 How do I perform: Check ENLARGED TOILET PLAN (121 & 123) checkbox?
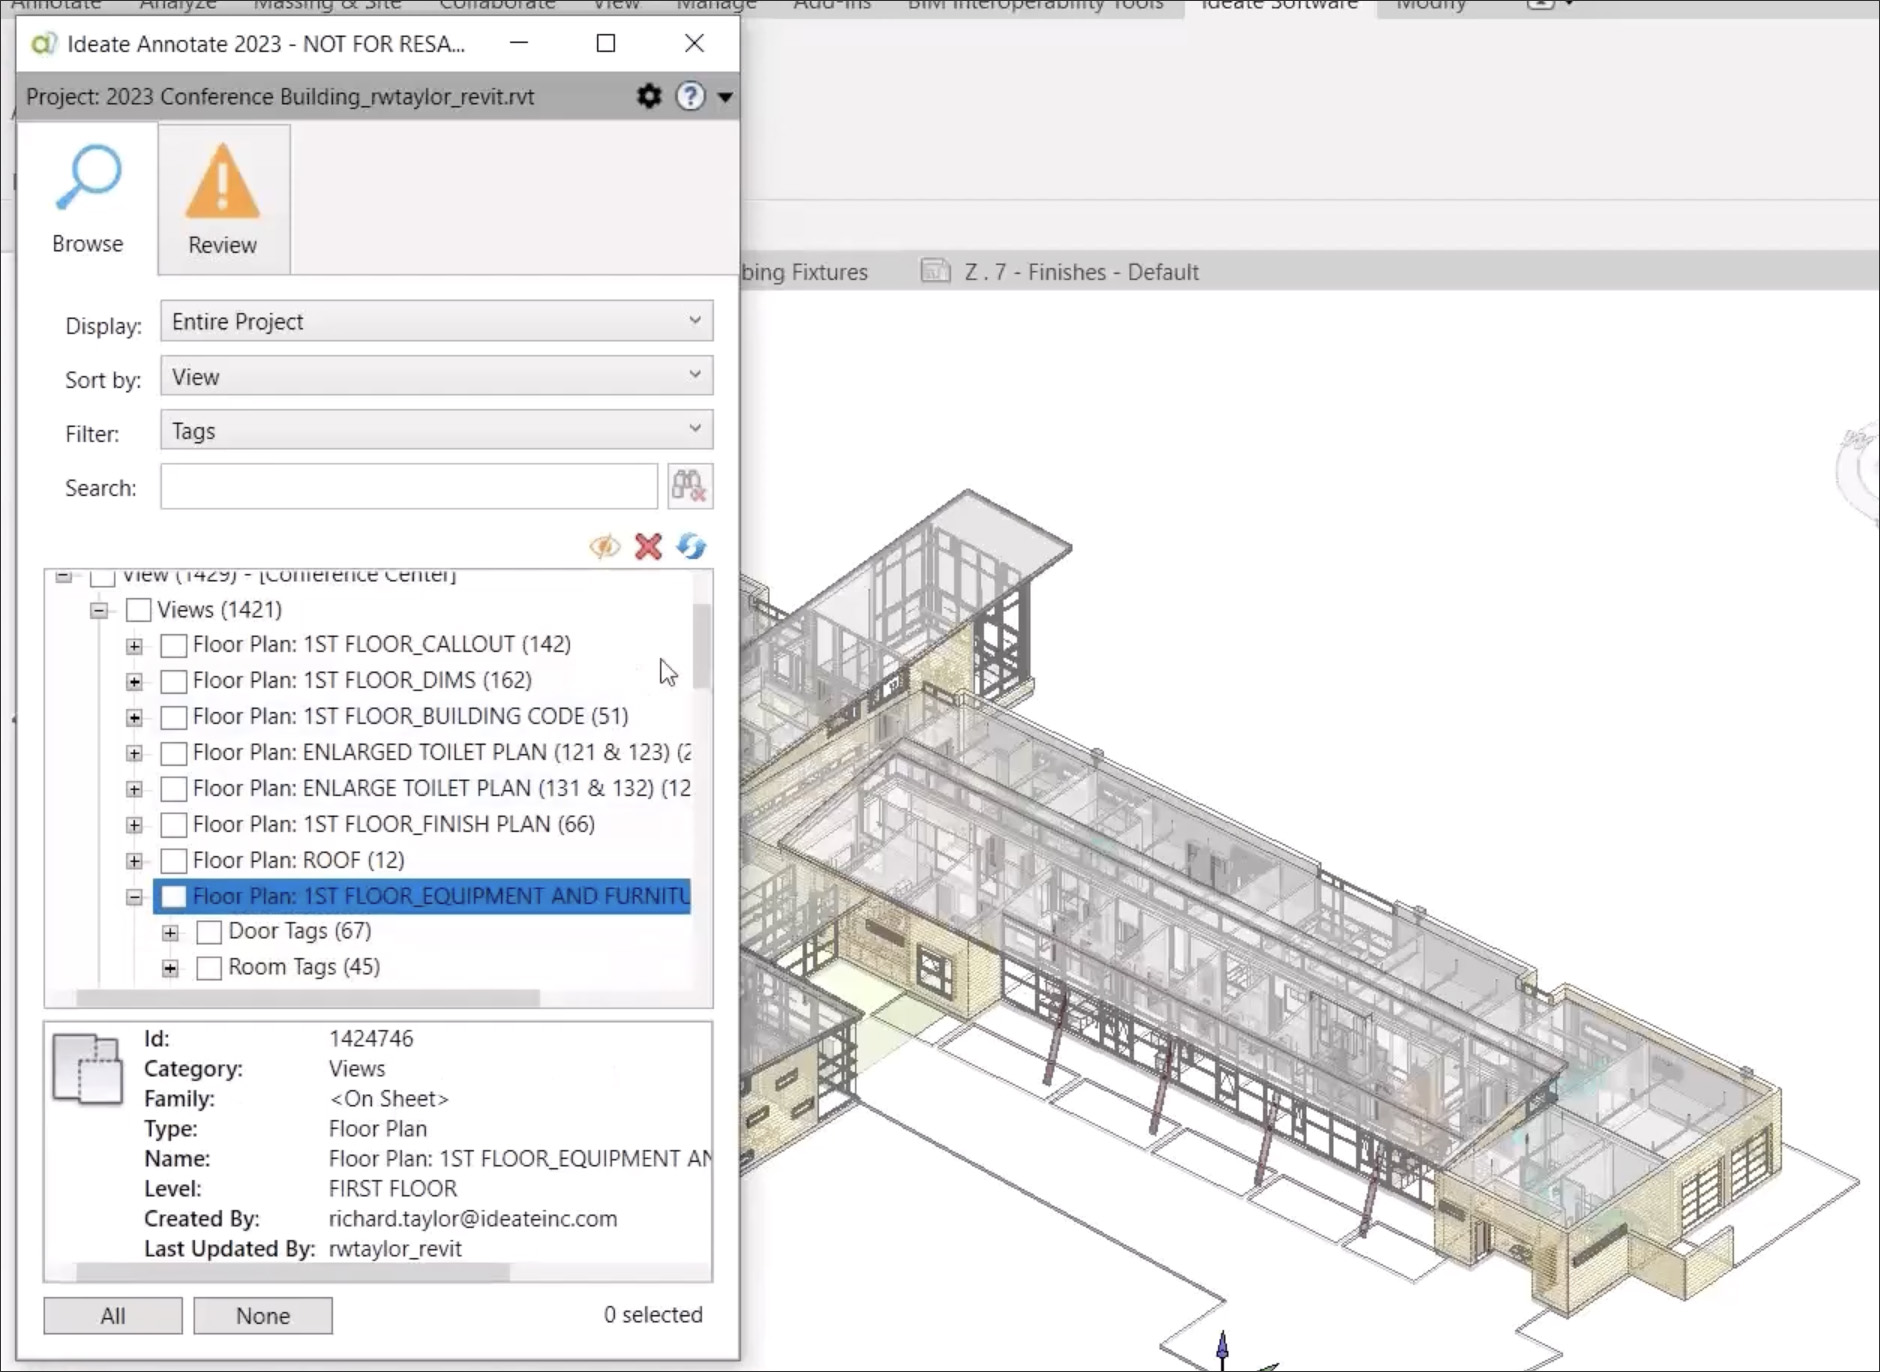(x=174, y=753)
